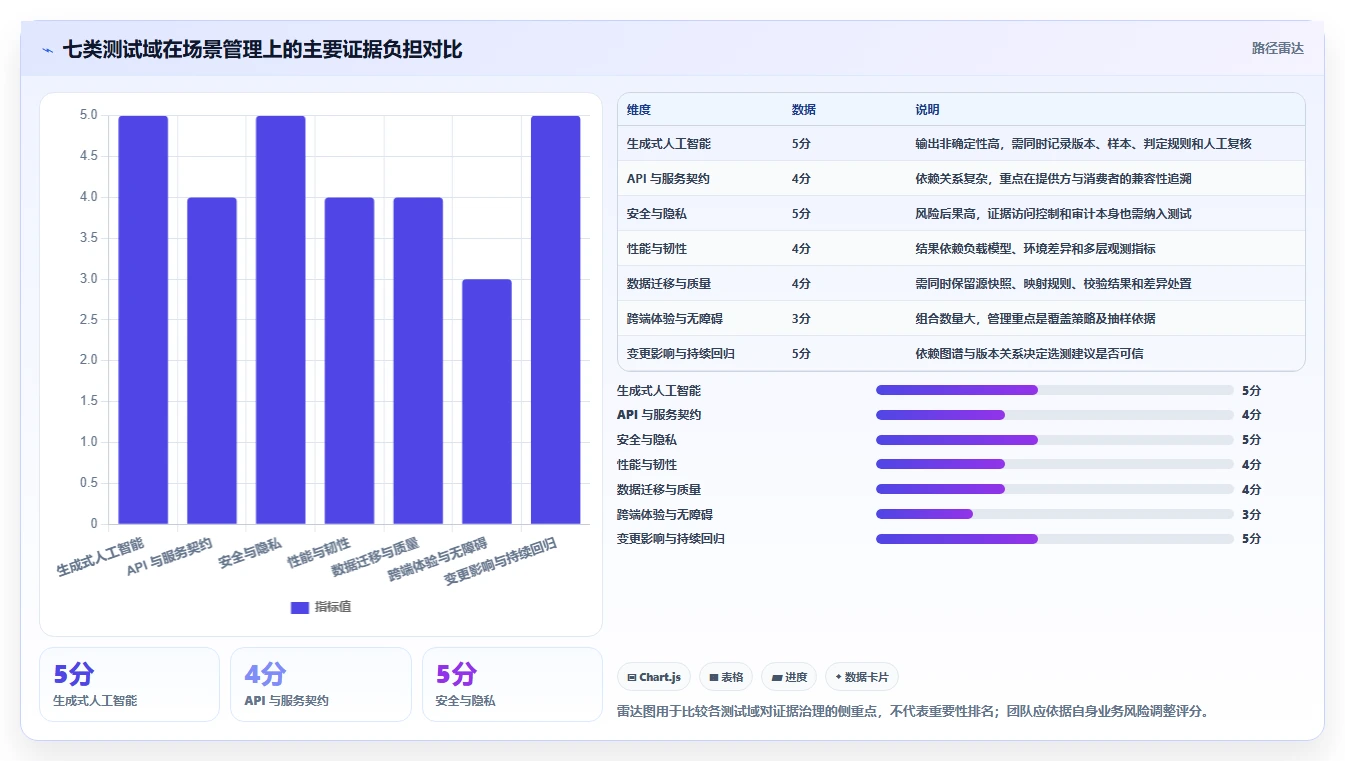Click the 变更影响与持续回归 label in the progress list
The width and height of the screenshot is (1345, 761).
tap(671, 539)
